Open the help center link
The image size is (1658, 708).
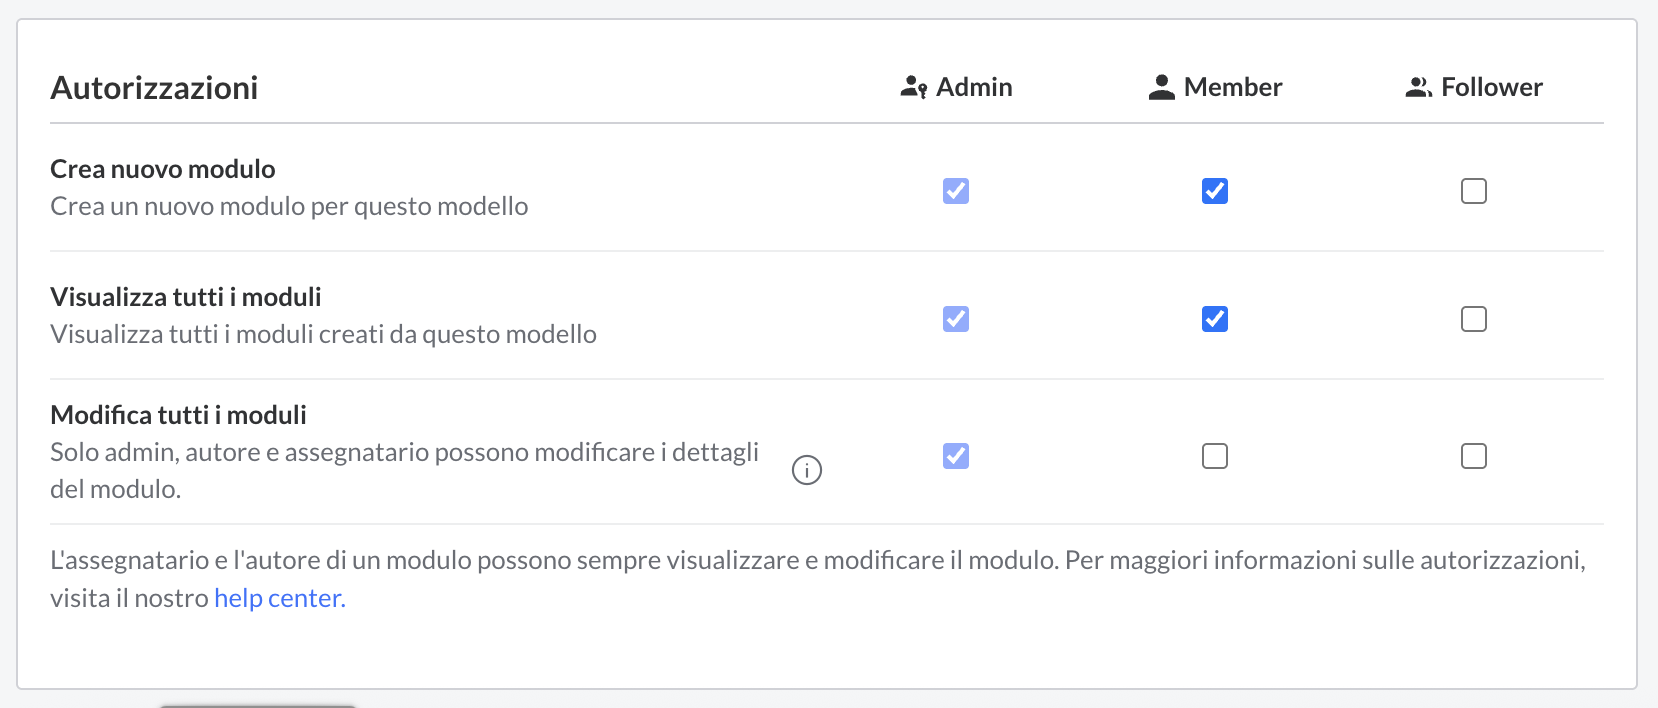[x=278, y=597]
